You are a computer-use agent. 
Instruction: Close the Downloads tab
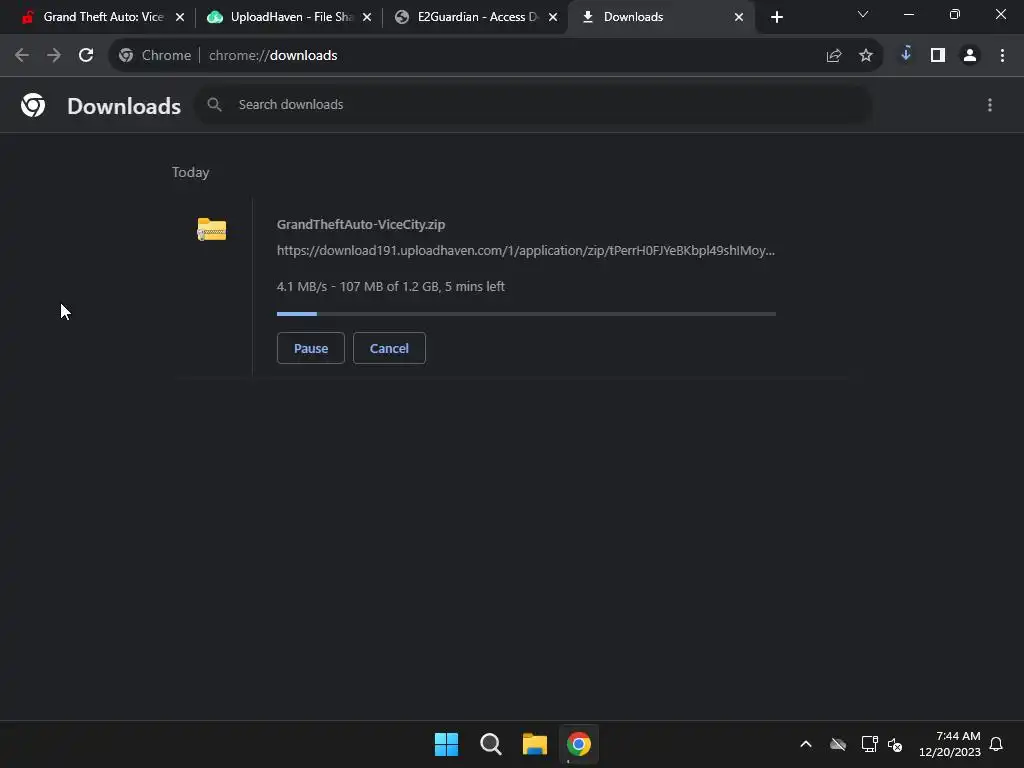click(x=739, y=17)
